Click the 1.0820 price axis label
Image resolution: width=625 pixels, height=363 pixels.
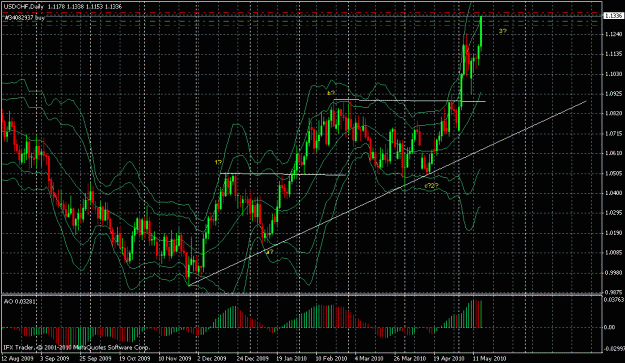pos(613,114)
